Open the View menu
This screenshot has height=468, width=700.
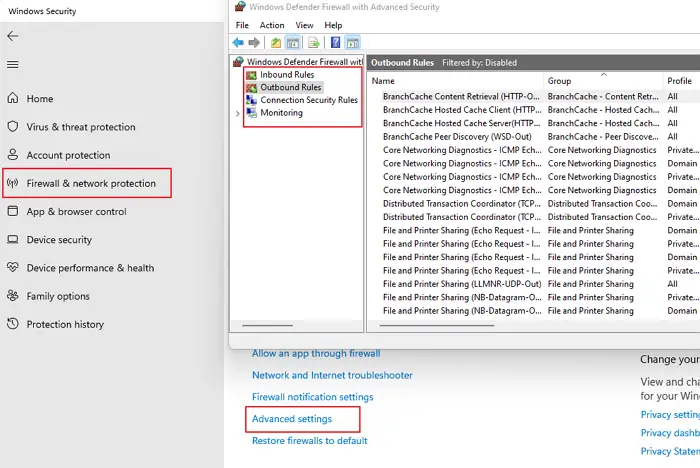click(x=304, y=25)
